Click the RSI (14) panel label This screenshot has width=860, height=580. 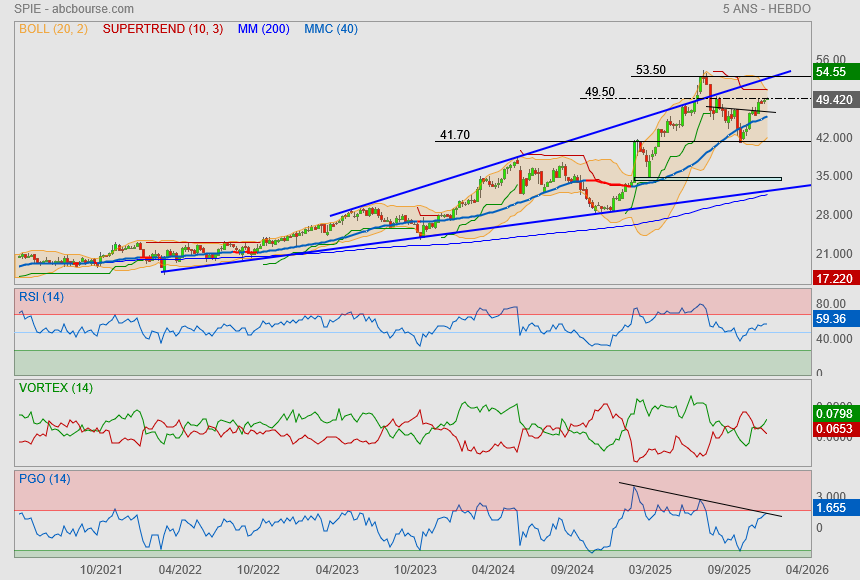41,297
